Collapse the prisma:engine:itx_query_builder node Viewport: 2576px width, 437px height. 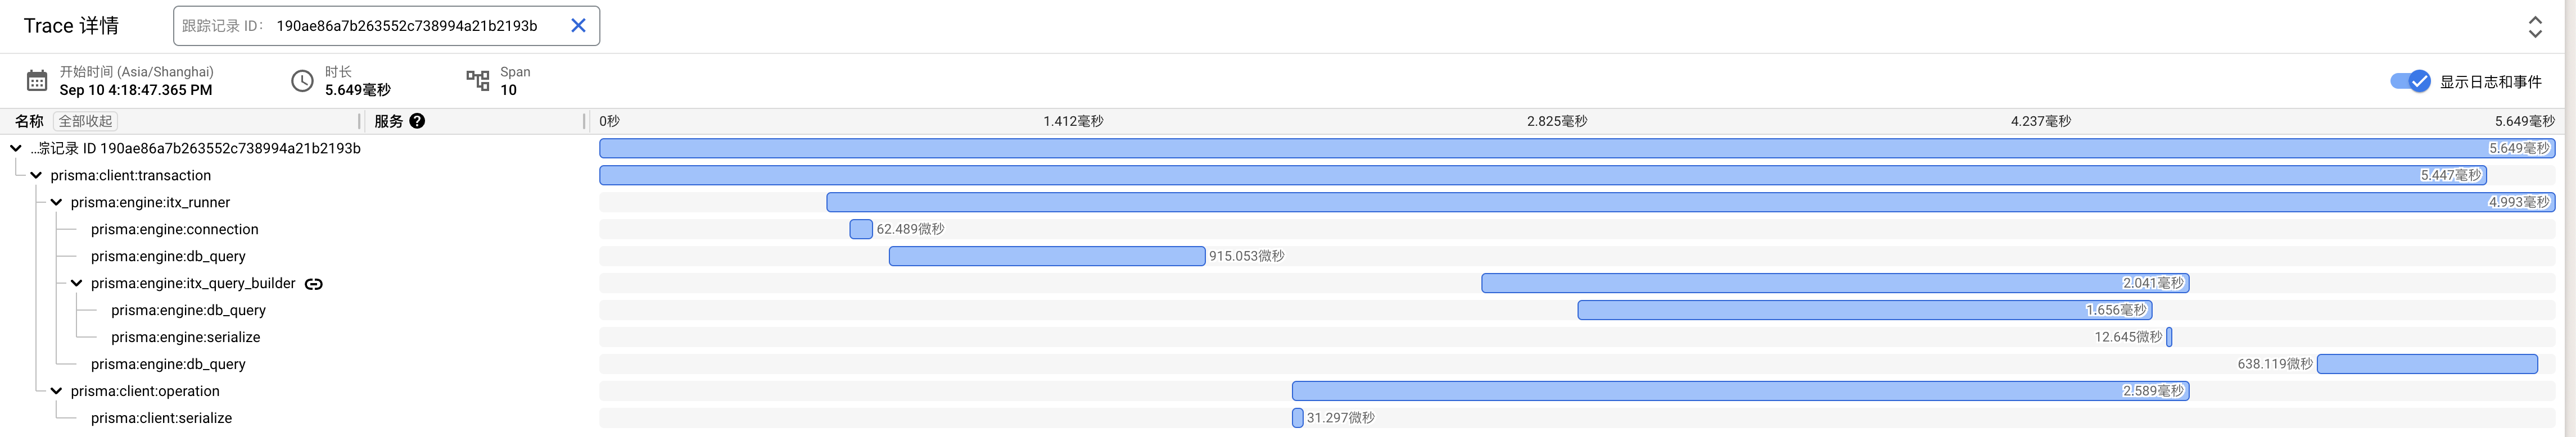tap(76, 283)
